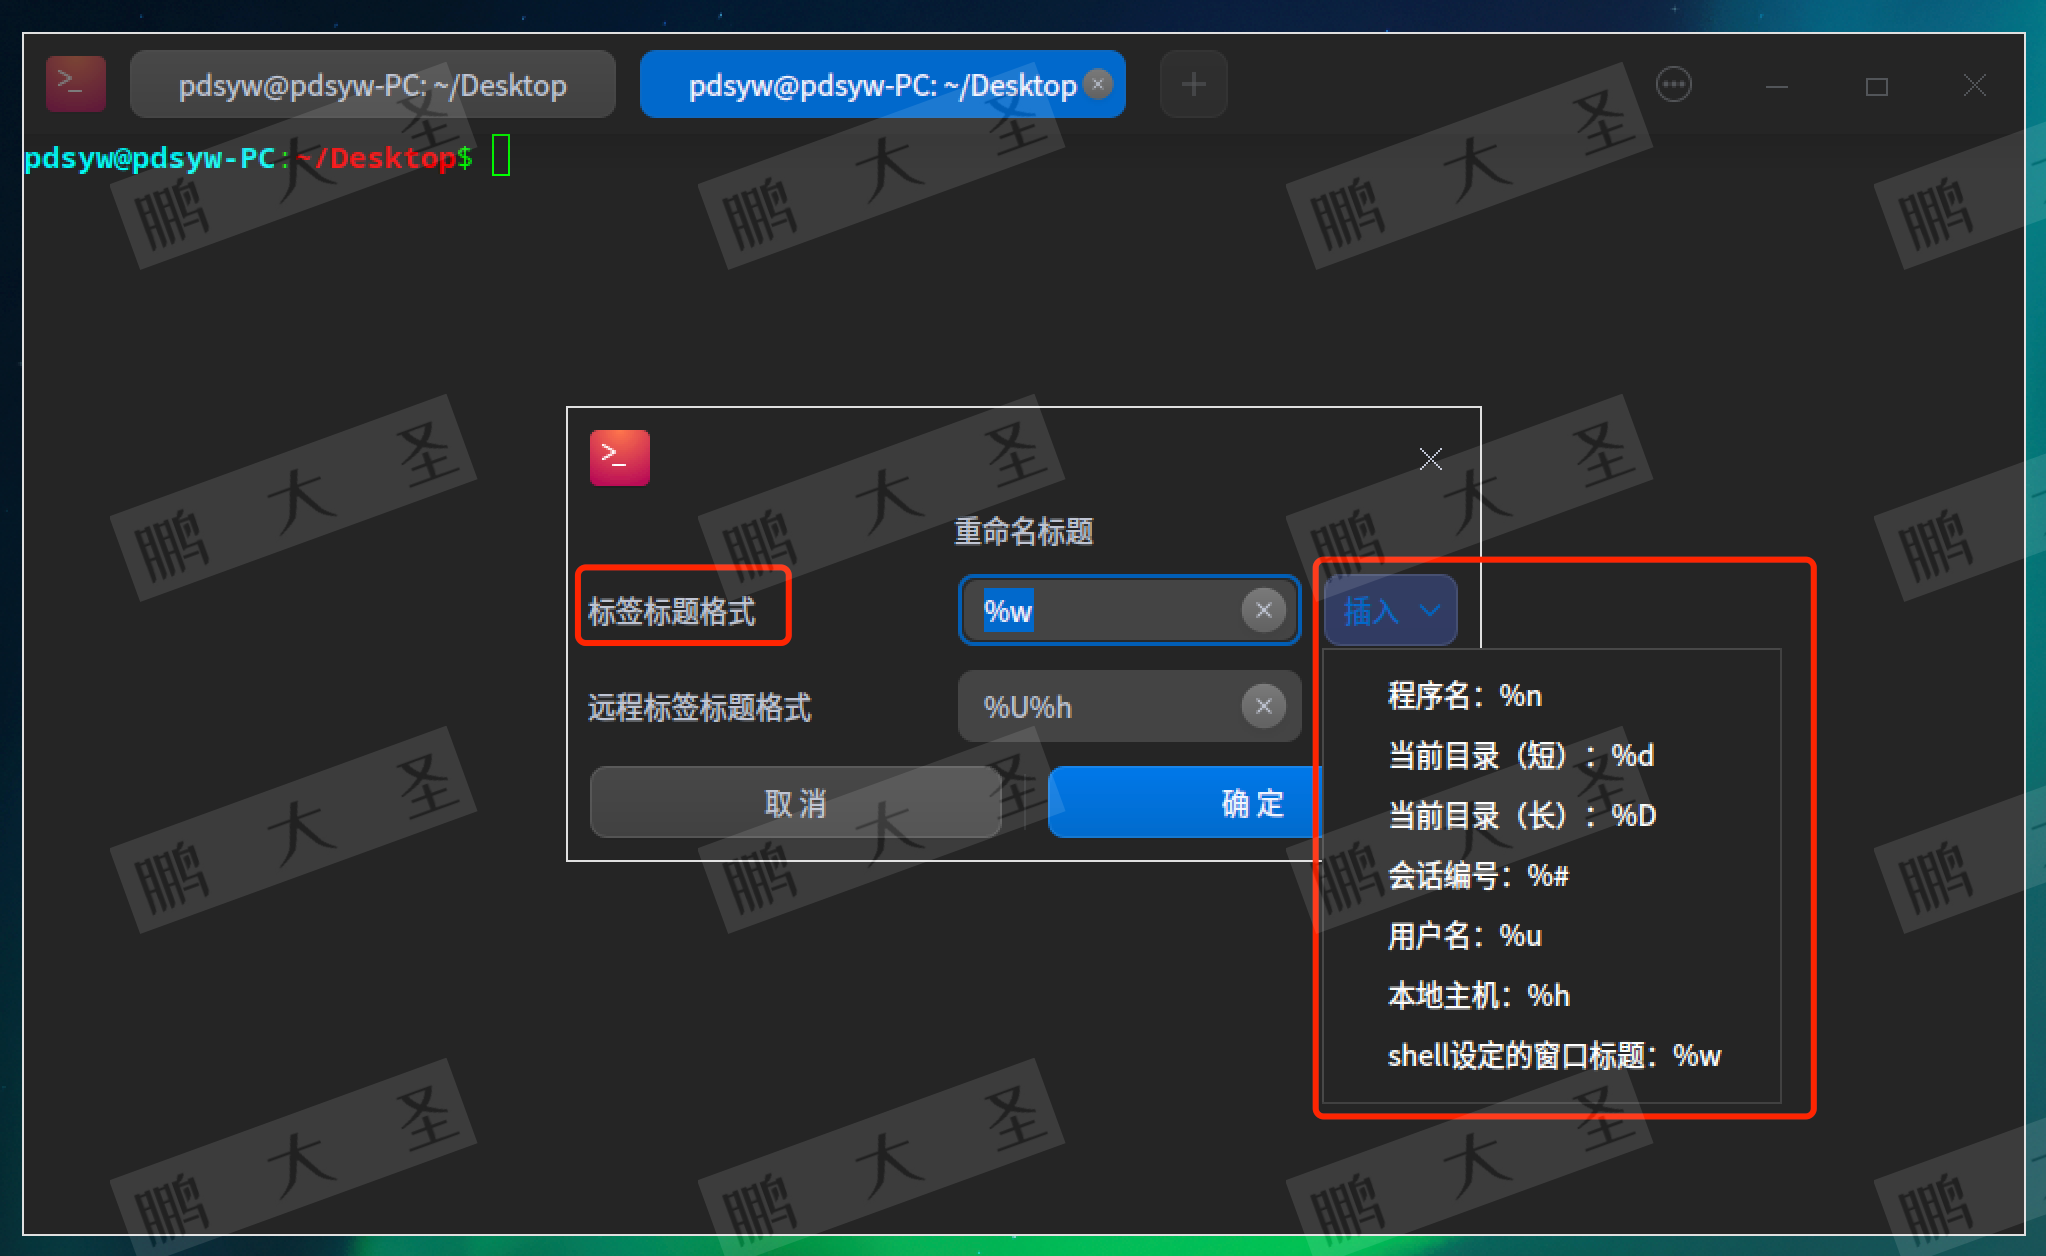Screen dimensions: 2046x1256
Task: Insert 当前目录（长）: %D option
Action: (x=1521, y=815)
